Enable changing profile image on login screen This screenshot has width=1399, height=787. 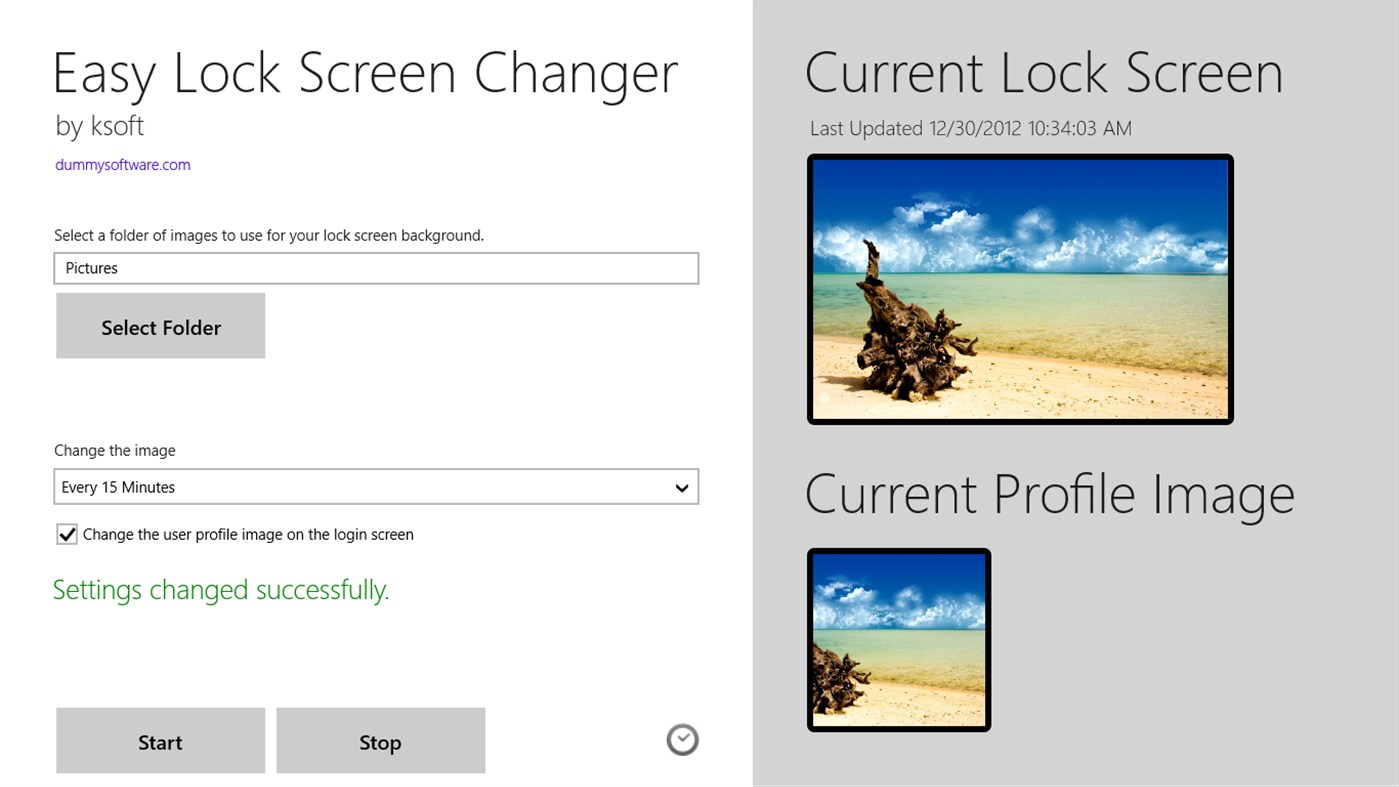[66, 534]
